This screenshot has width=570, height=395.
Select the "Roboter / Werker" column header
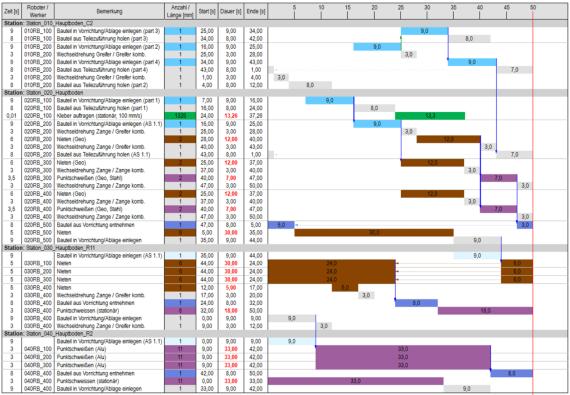click(x=38, y=11)
